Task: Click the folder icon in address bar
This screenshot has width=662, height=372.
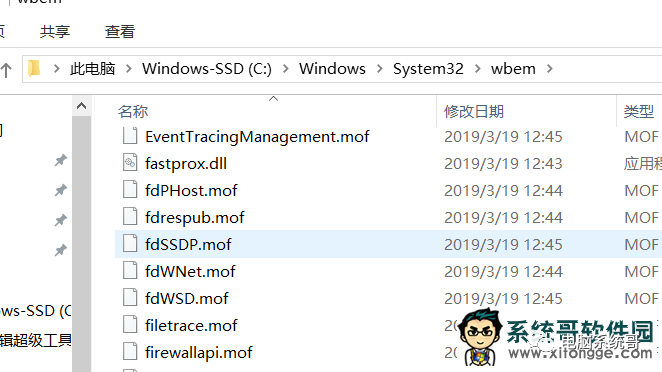Action: 34,68
